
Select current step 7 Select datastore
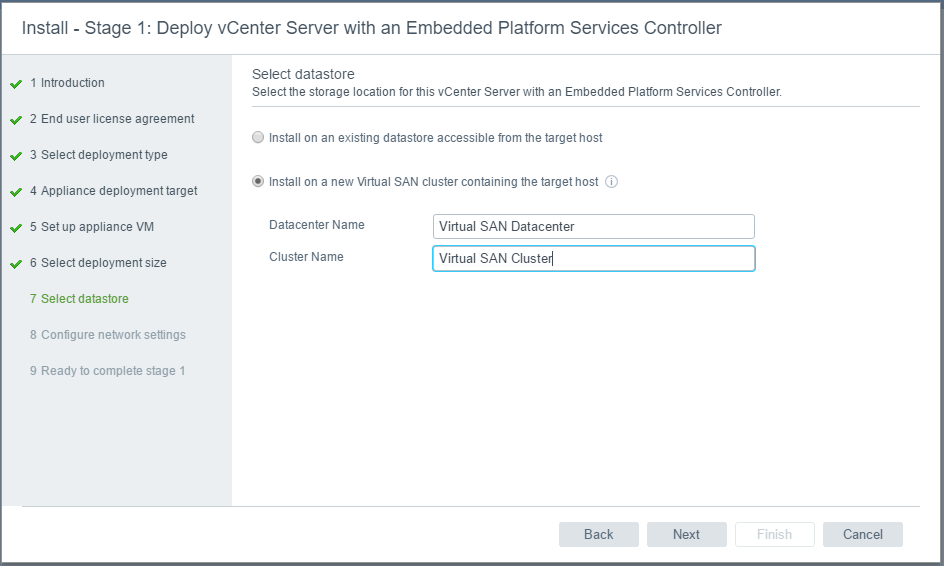point(79,299)
